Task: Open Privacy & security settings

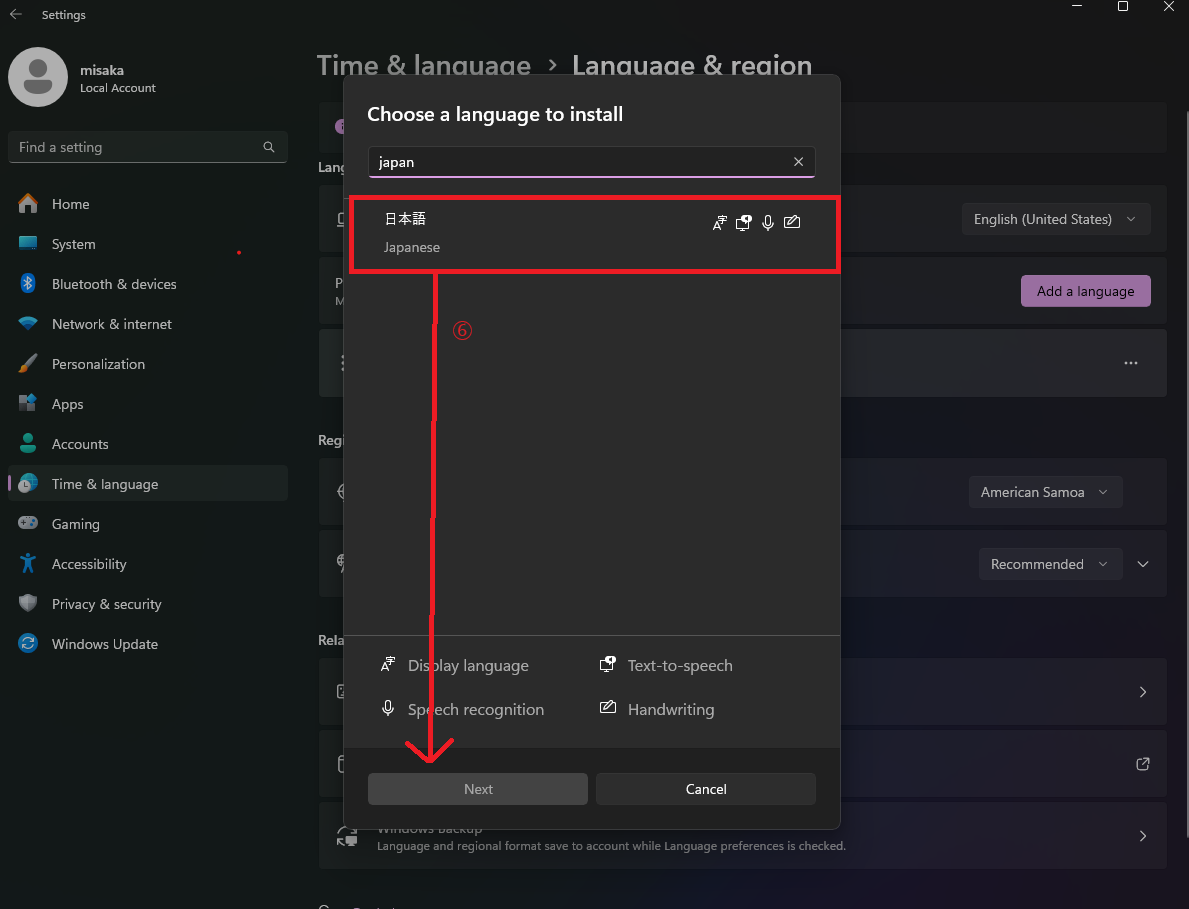Action: tap(148, 604)
